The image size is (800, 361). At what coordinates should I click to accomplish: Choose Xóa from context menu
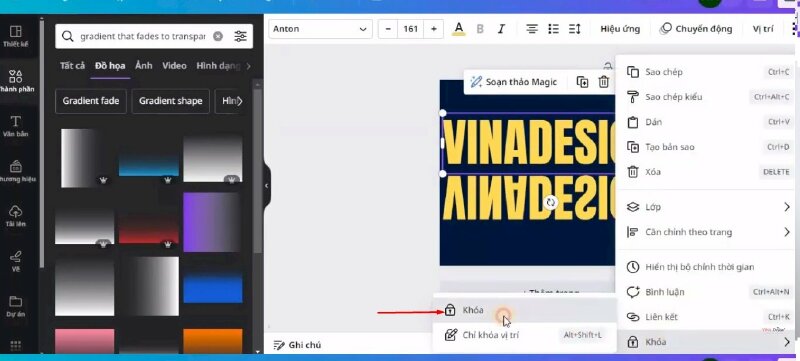click(x=708, y=172)
